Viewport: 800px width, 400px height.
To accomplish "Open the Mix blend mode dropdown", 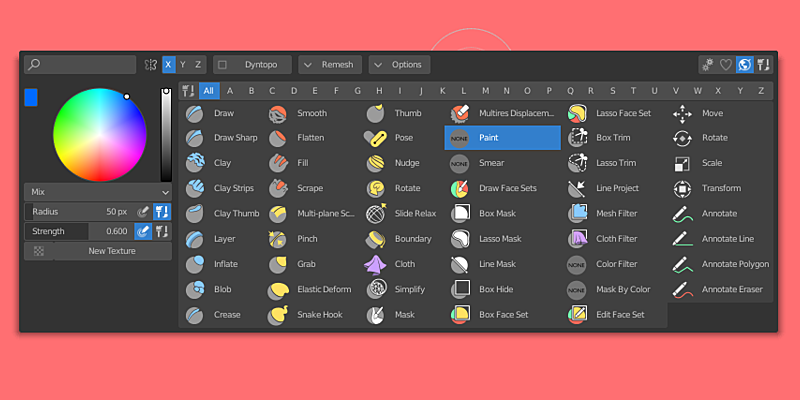I will [98, 191].
